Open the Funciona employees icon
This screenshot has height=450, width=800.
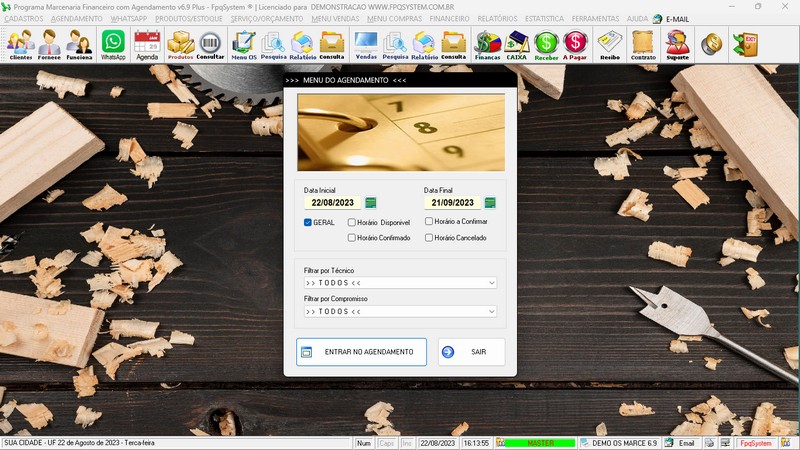(x=79, y=45)
